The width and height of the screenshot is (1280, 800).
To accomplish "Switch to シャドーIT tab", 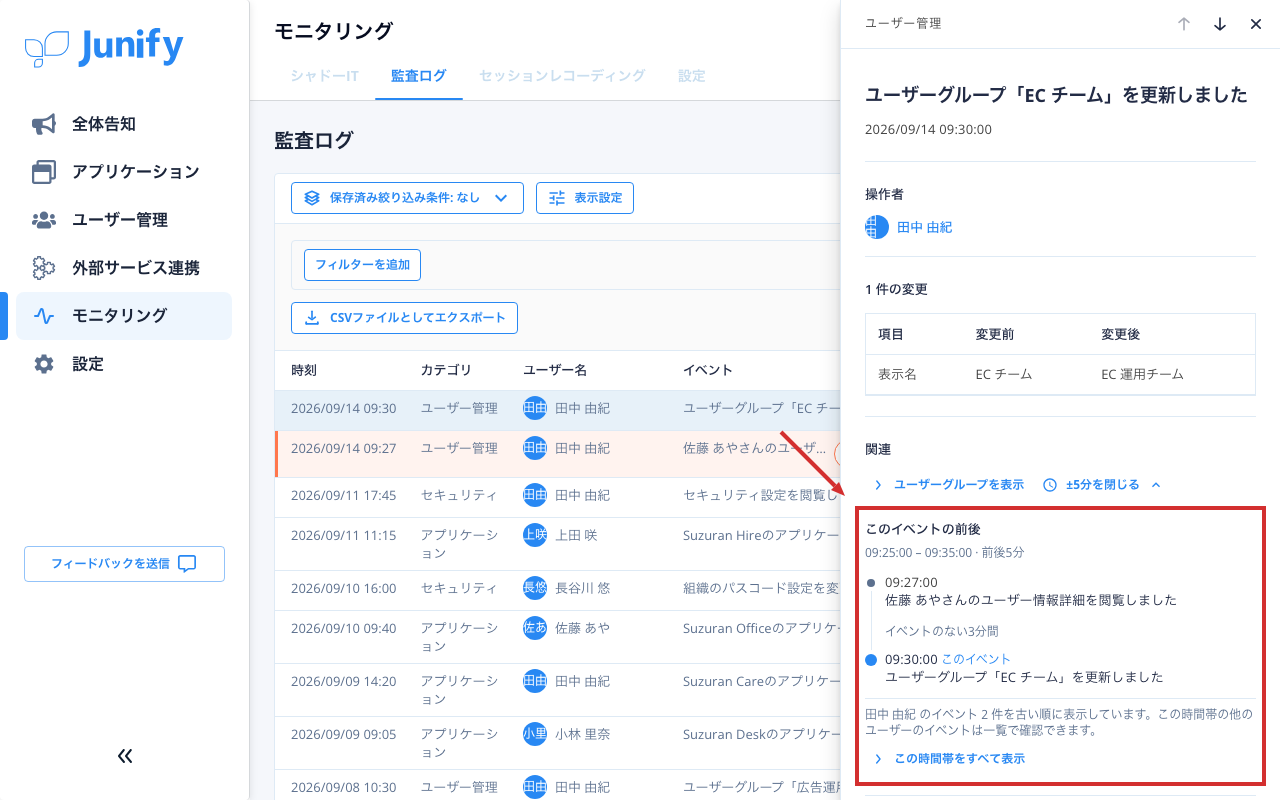I will pos(324,76).
